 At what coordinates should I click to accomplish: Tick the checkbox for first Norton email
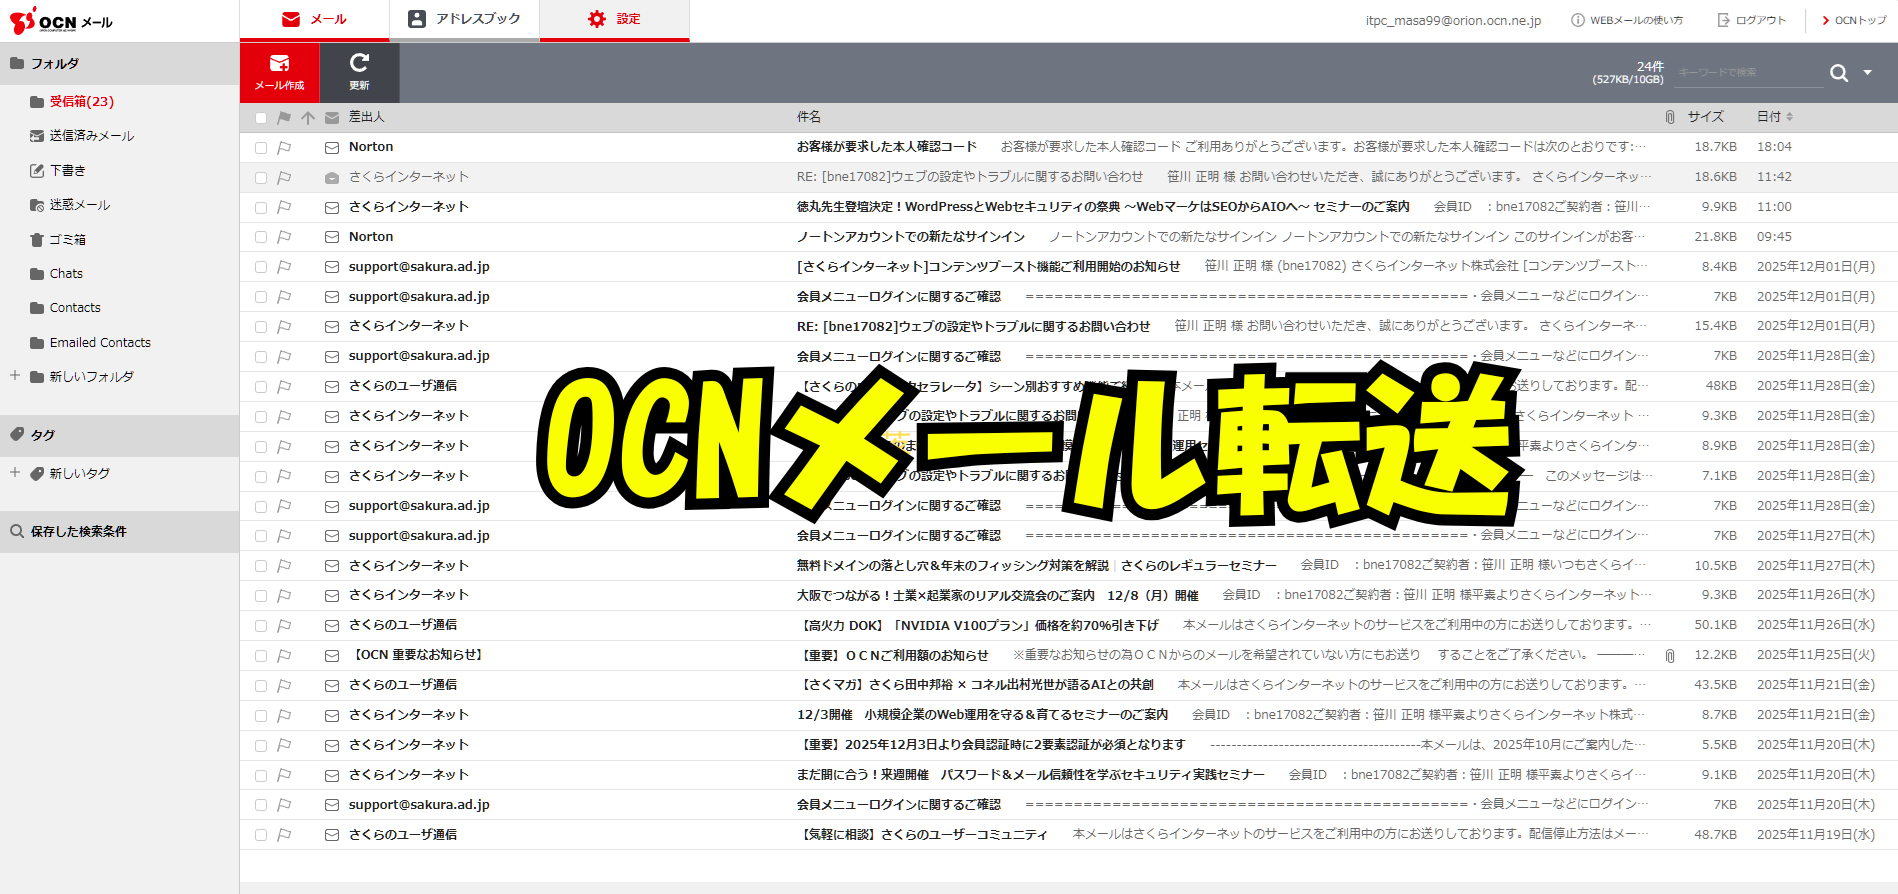pos(261,148)
